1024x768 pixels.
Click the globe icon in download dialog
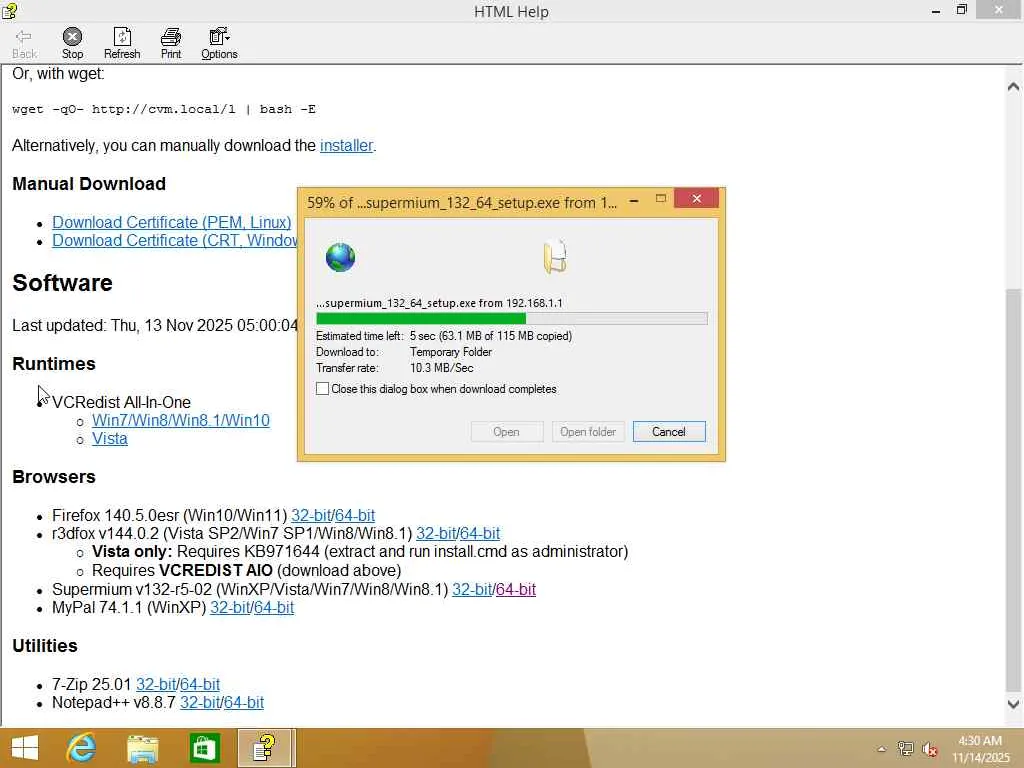pos(340,257)
